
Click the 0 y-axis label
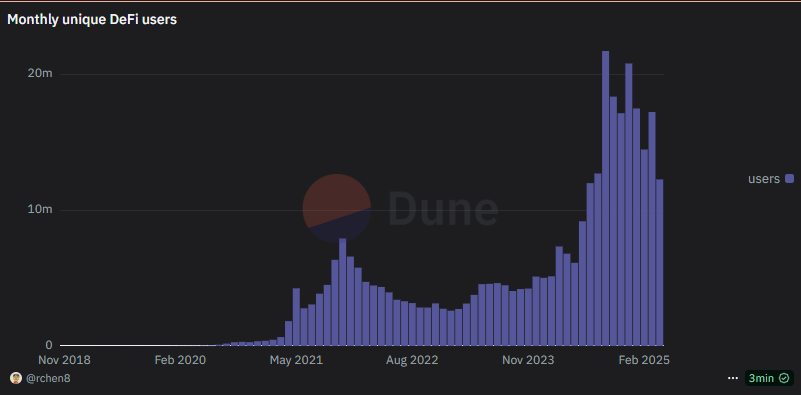click(49, 345)
